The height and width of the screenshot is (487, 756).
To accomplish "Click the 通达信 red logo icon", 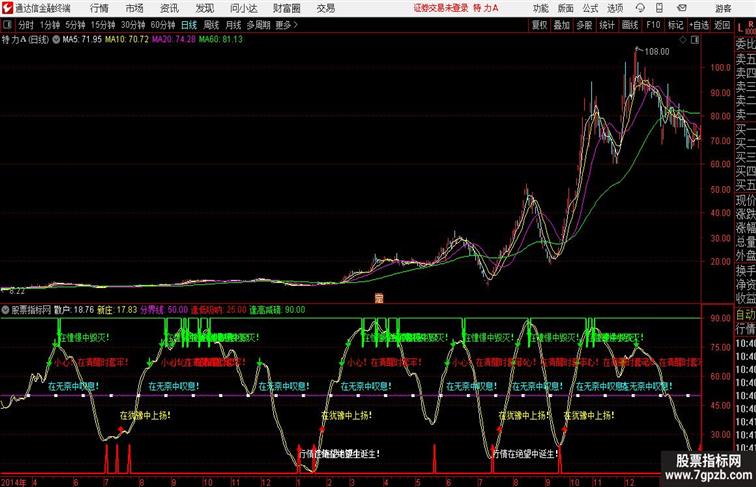I will point(7,8).
